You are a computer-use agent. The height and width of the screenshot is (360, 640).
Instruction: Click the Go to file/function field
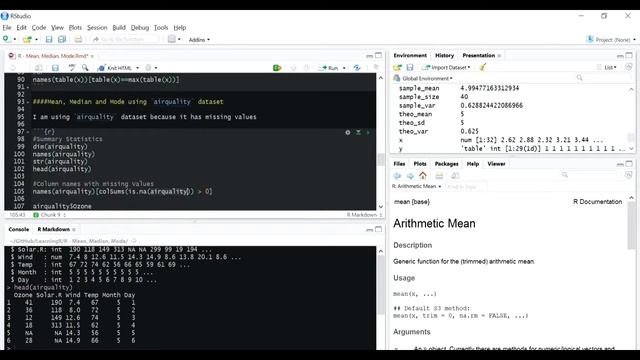pyautogui.click(x=124, y=40)
